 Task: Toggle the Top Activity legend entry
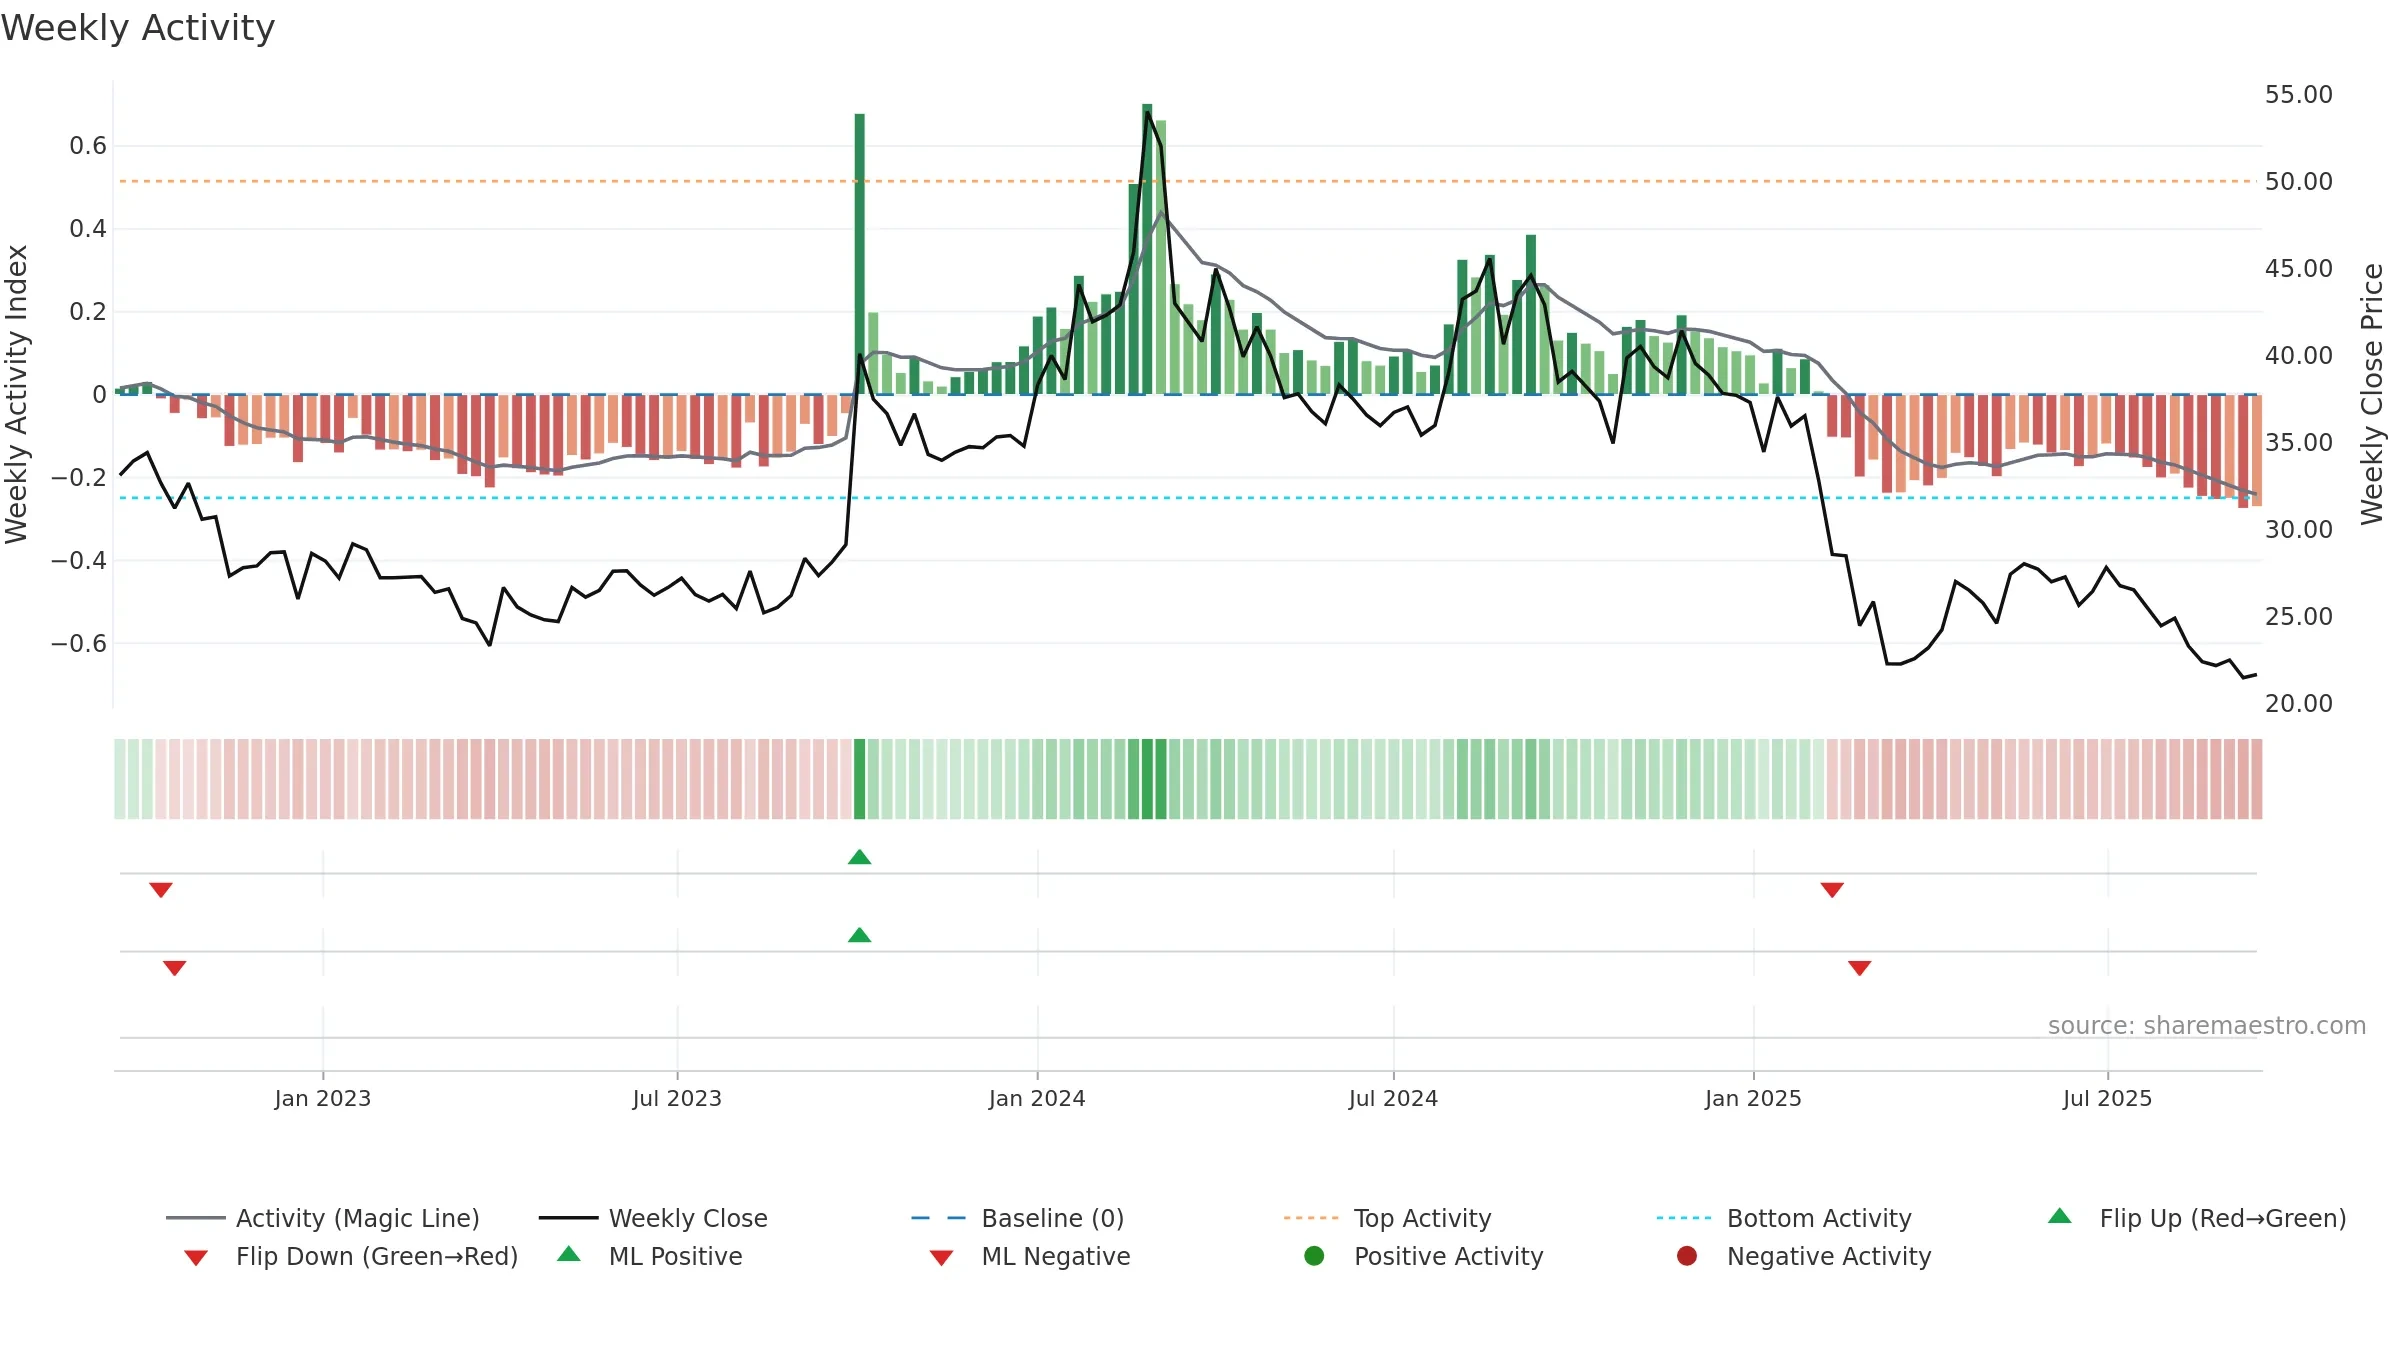click(1388, 1218)
